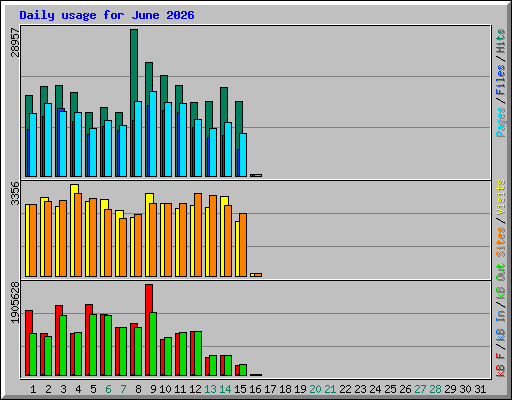Click the green day 28 axis label
The image size is (512, 400).
pos(435,389)
